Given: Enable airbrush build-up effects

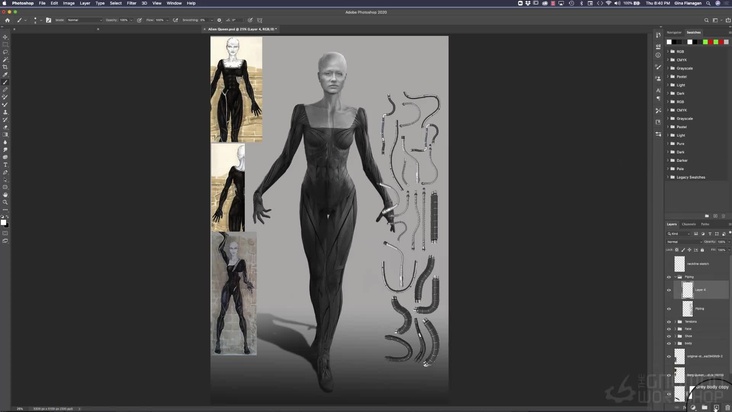Looking at the screenshot, I should 176,20.
